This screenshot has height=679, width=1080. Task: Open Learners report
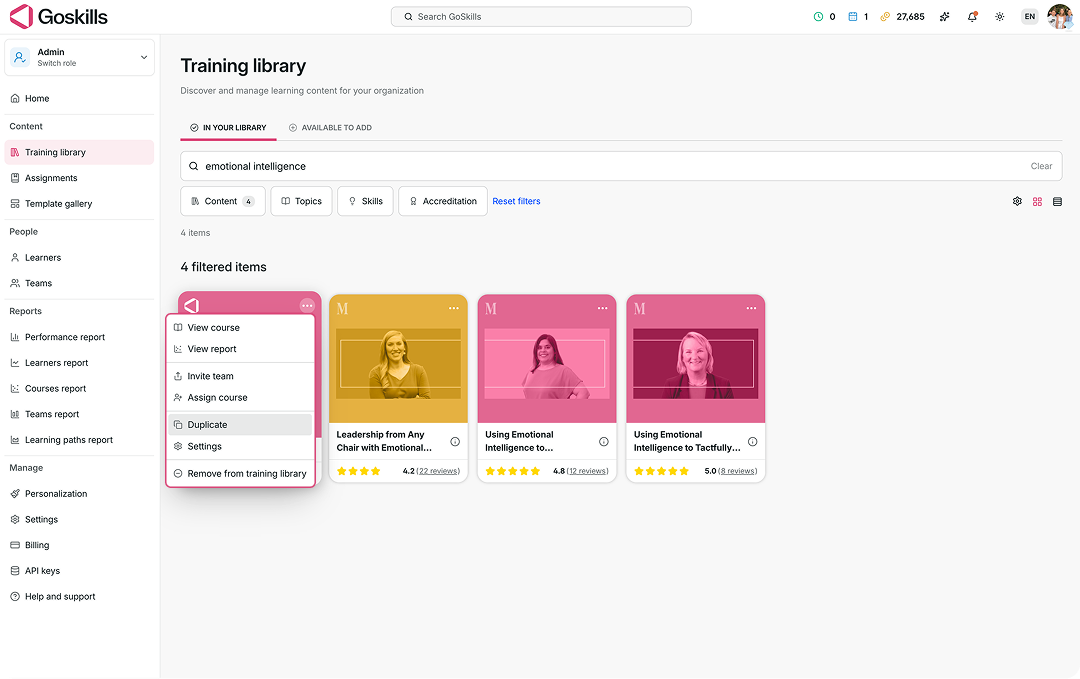pos(79,363)
